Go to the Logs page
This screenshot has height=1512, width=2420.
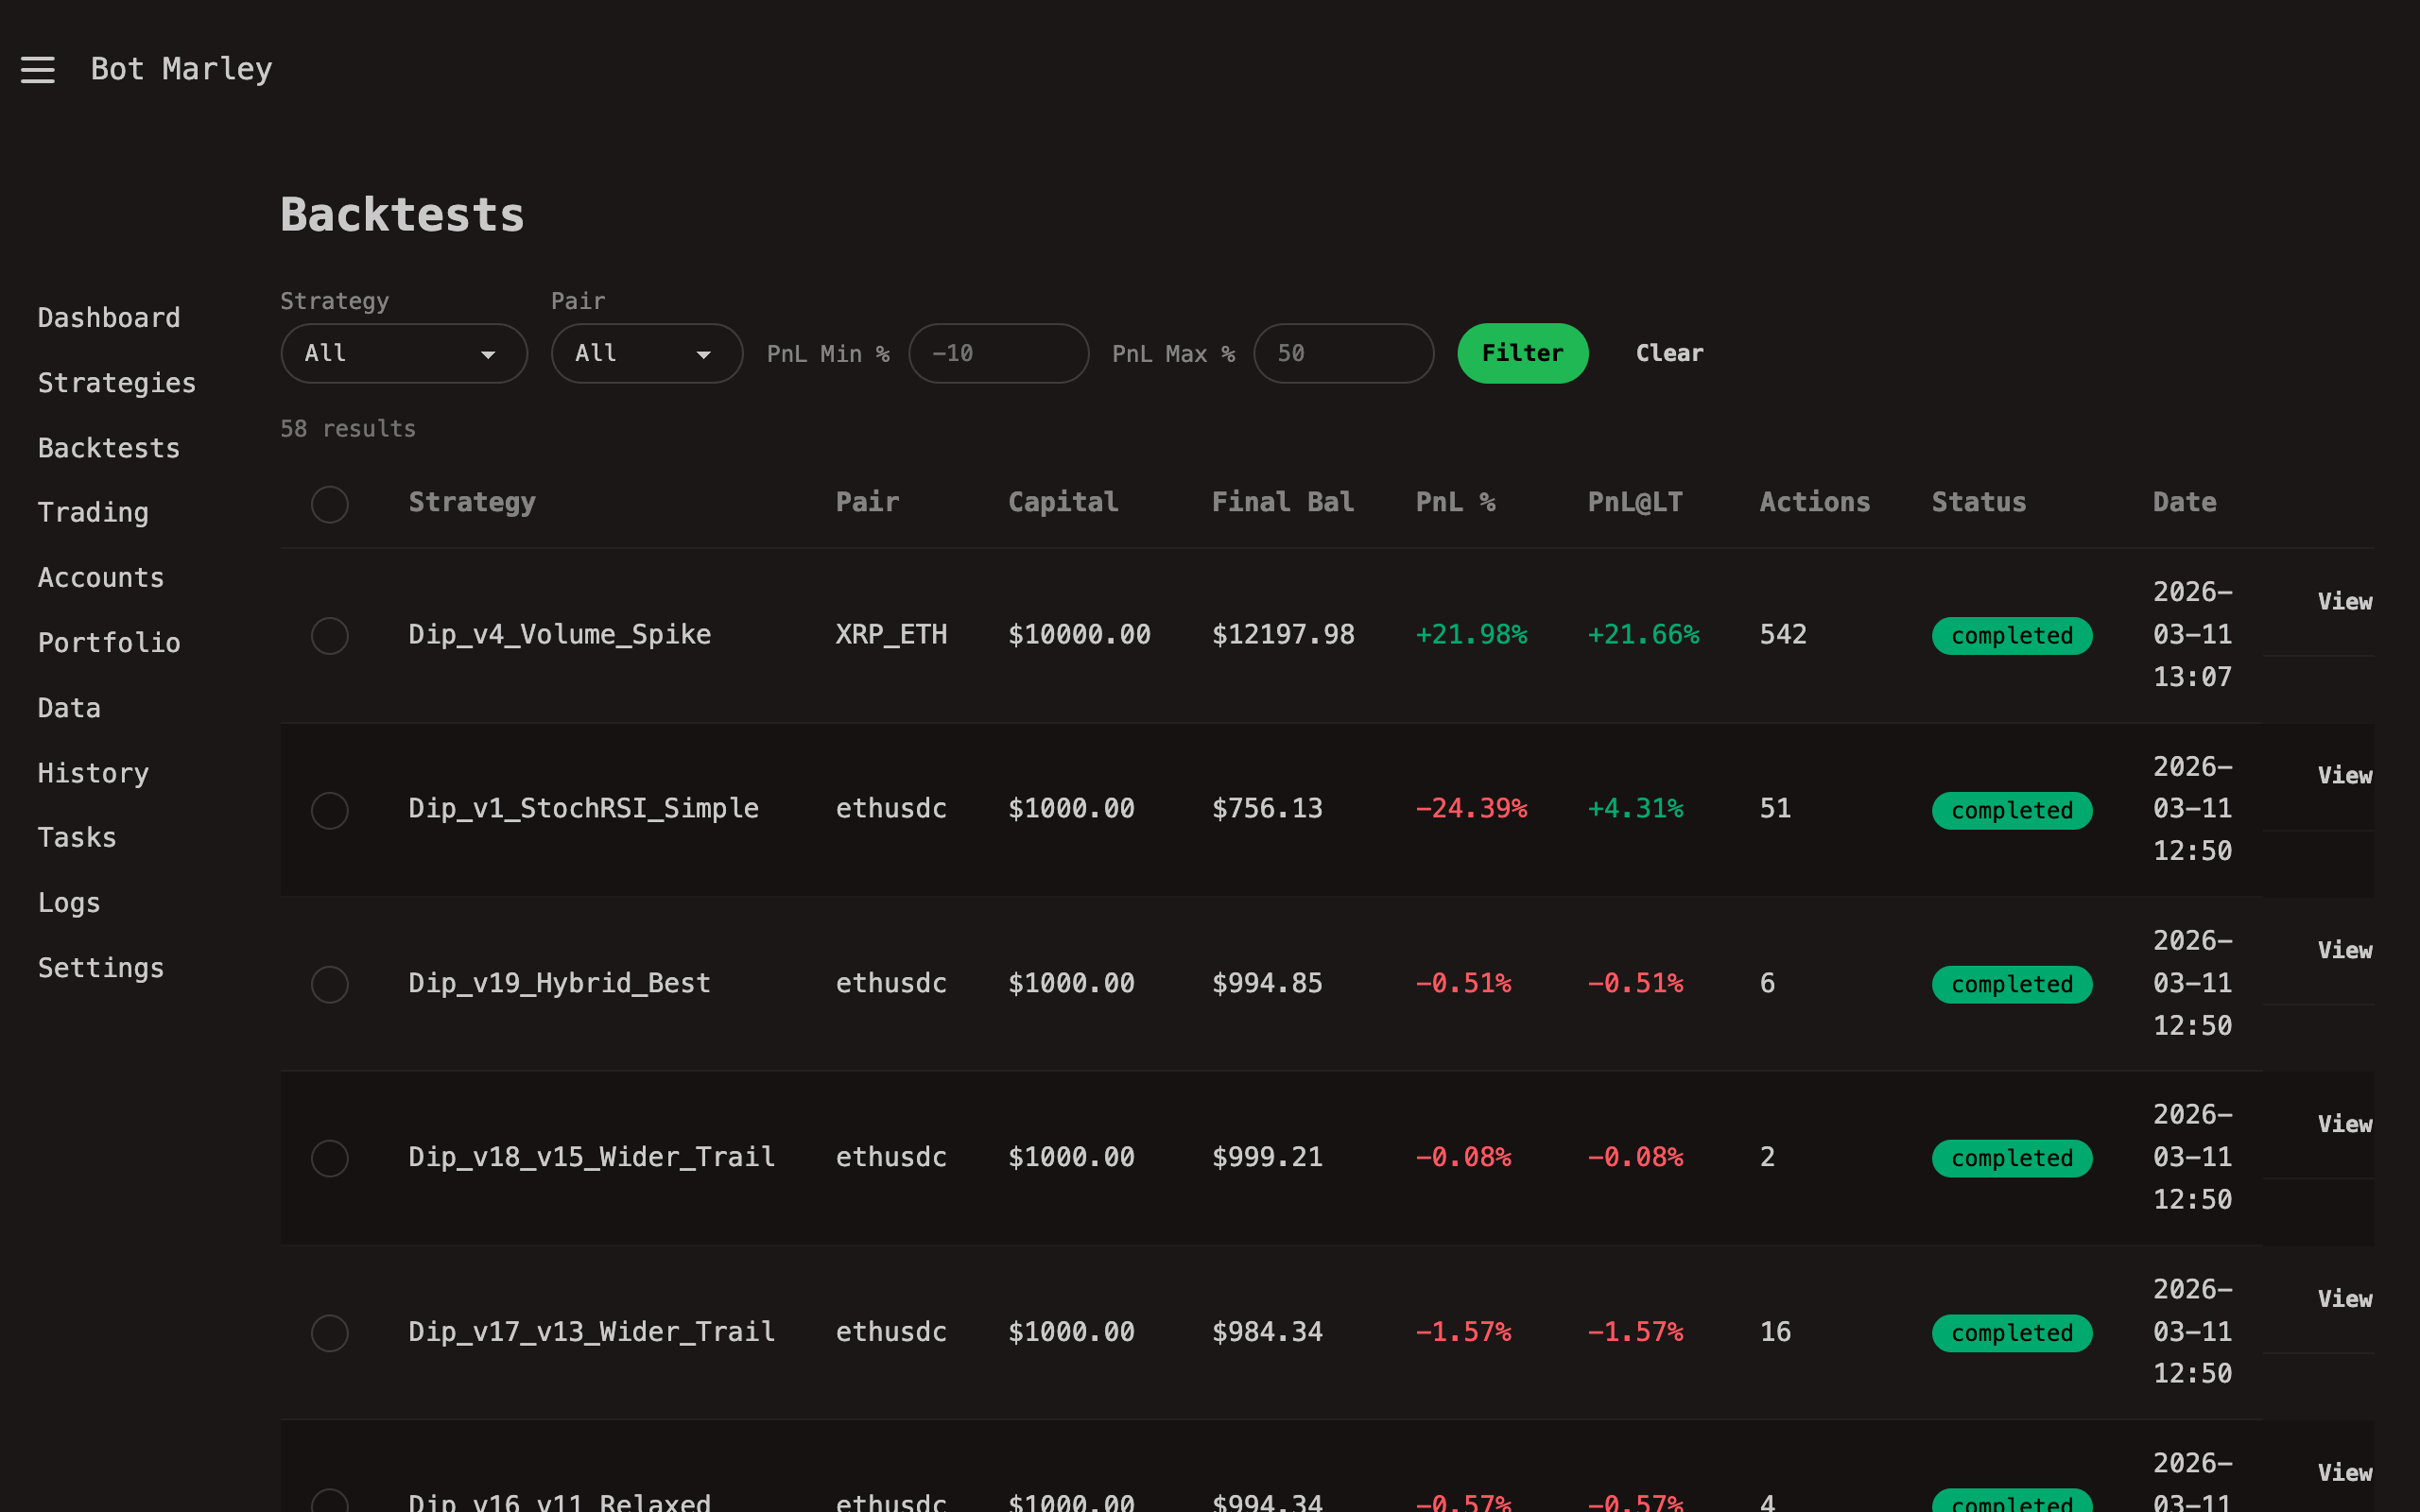pyautogui.click(x=68, y=902)
